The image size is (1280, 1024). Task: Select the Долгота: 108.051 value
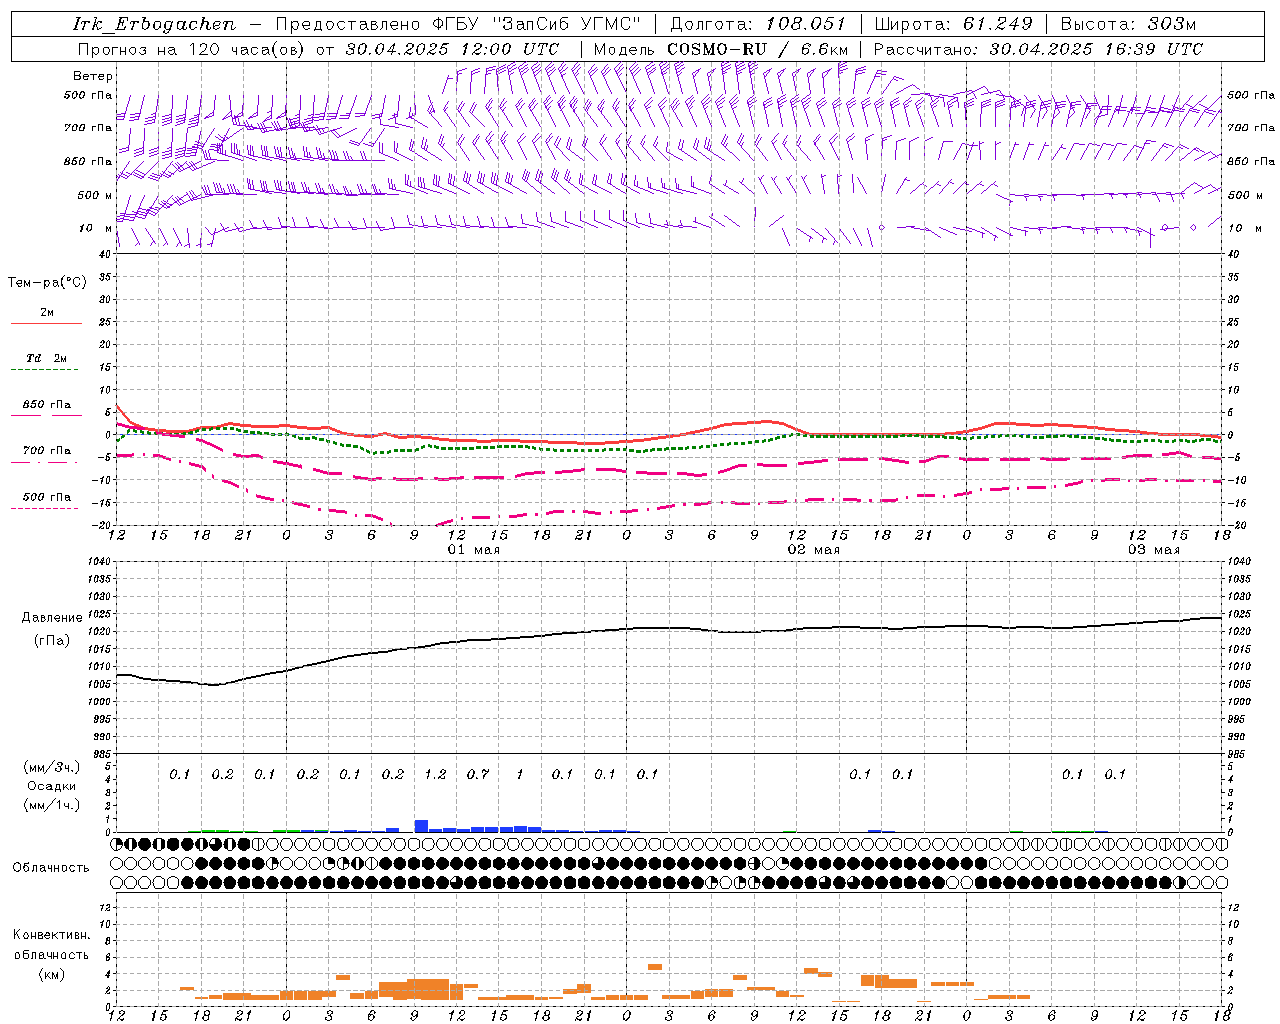pos(757,24)
